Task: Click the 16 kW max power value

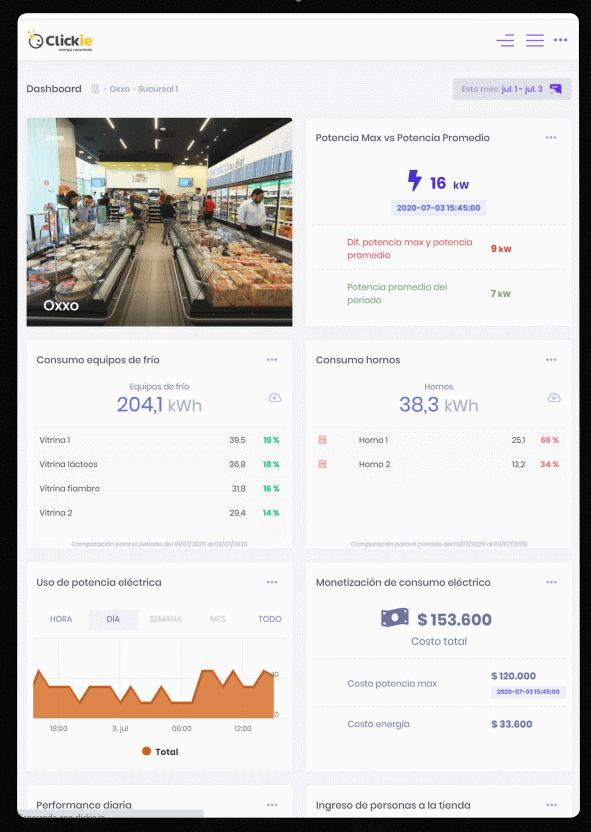Action: coord(449,184)
